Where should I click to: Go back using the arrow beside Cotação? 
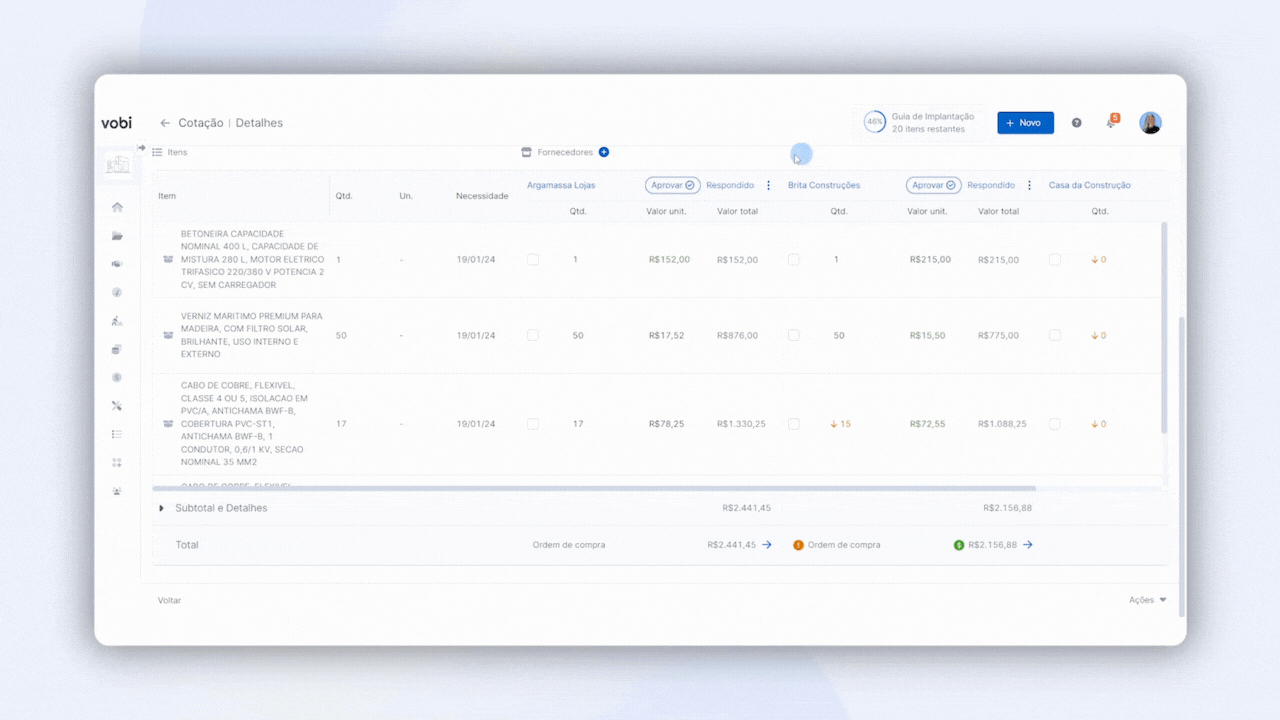coord(165,123)
